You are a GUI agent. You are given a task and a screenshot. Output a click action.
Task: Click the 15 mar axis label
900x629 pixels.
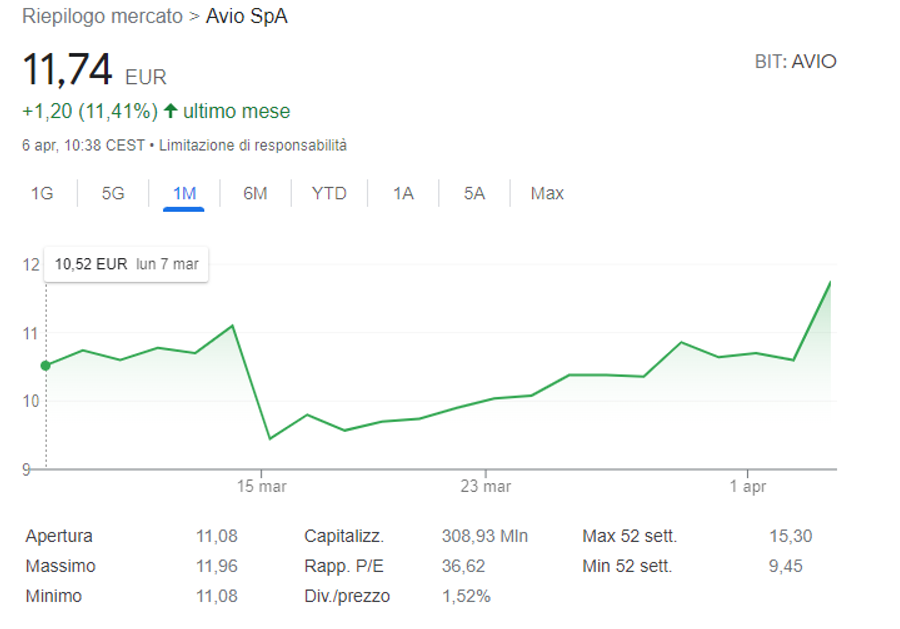click(x=261, y=487)
